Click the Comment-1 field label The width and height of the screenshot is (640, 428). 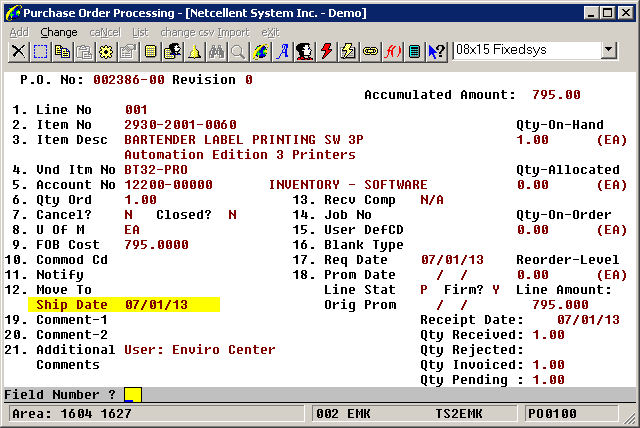pos(72,319)
